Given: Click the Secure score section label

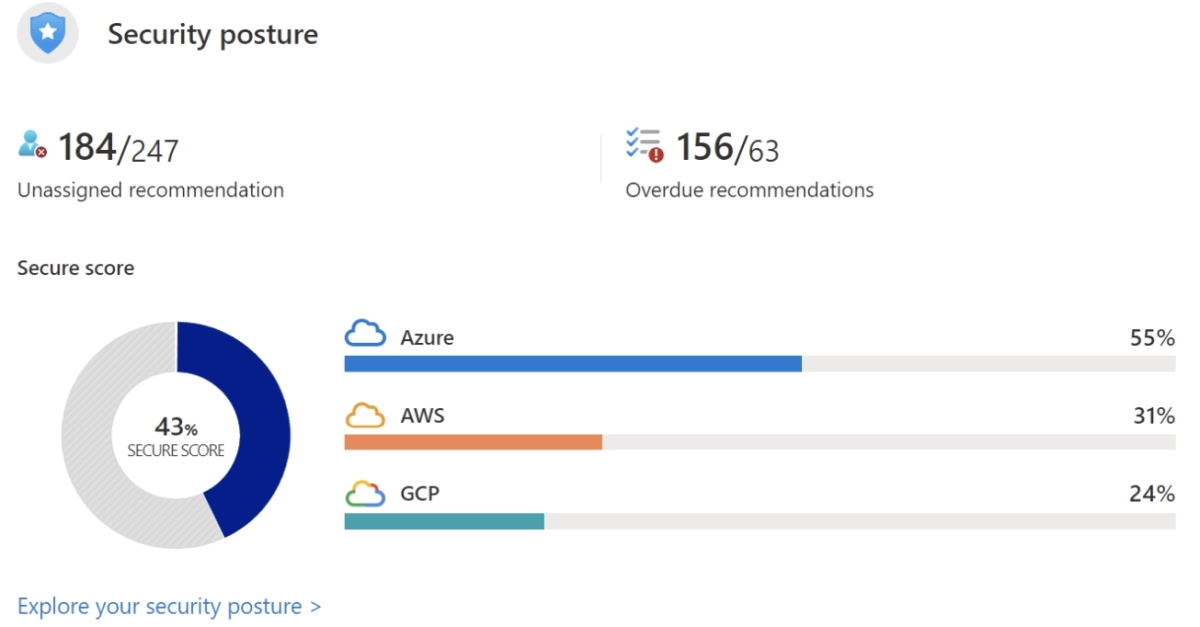Looking at the screenshot, I should click(x=75, y=268).
